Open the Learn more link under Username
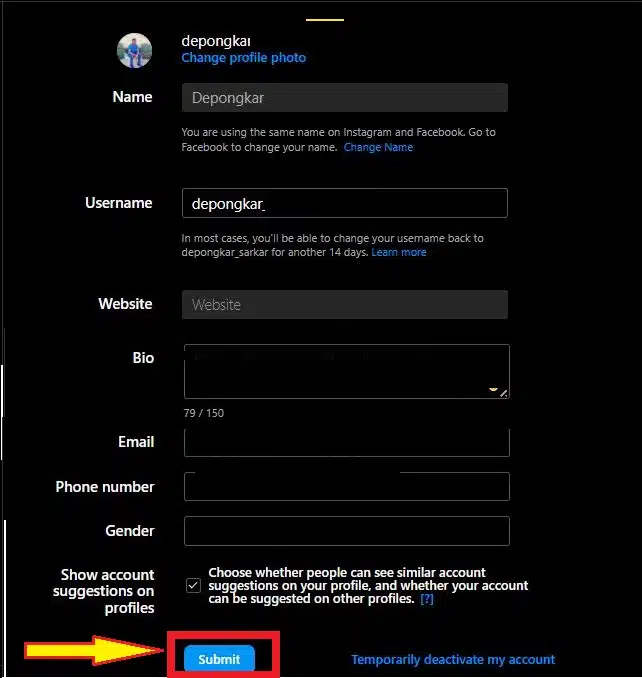The image size is (642, 678). click(399, 253)
